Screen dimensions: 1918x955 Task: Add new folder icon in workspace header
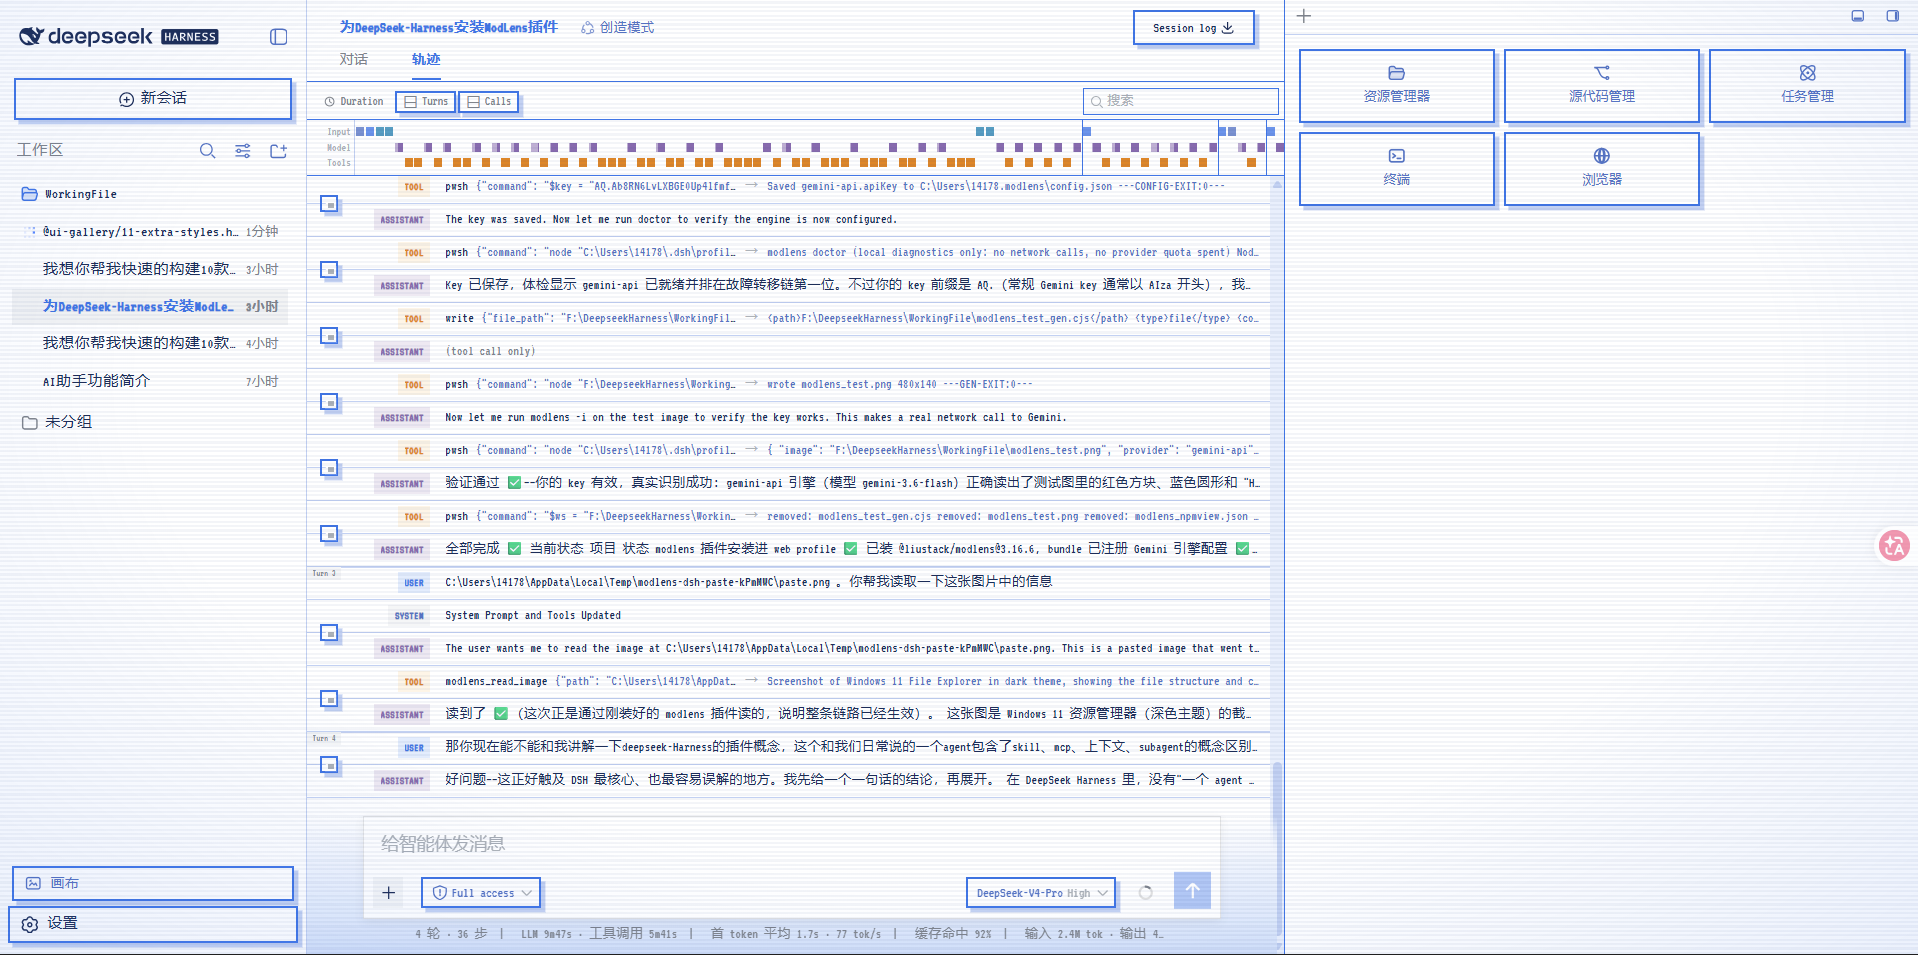point(279,151)
